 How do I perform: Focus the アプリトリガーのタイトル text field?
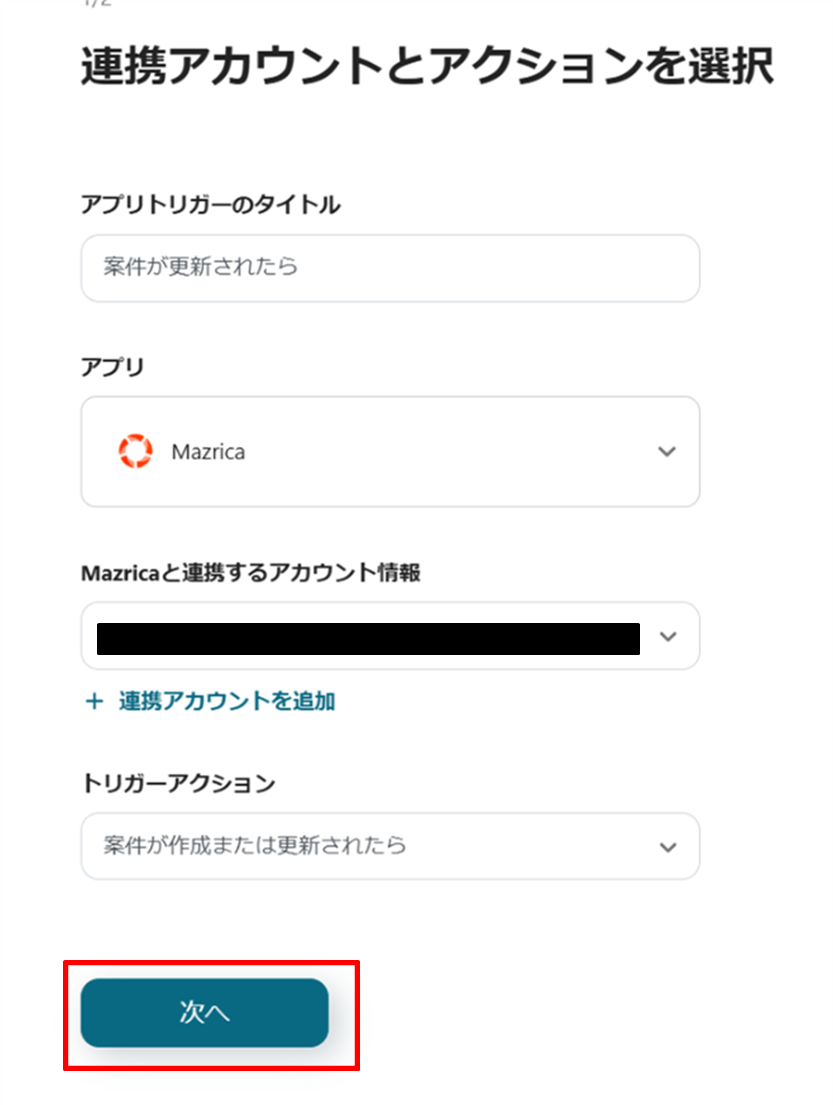[x=390, y=268]
